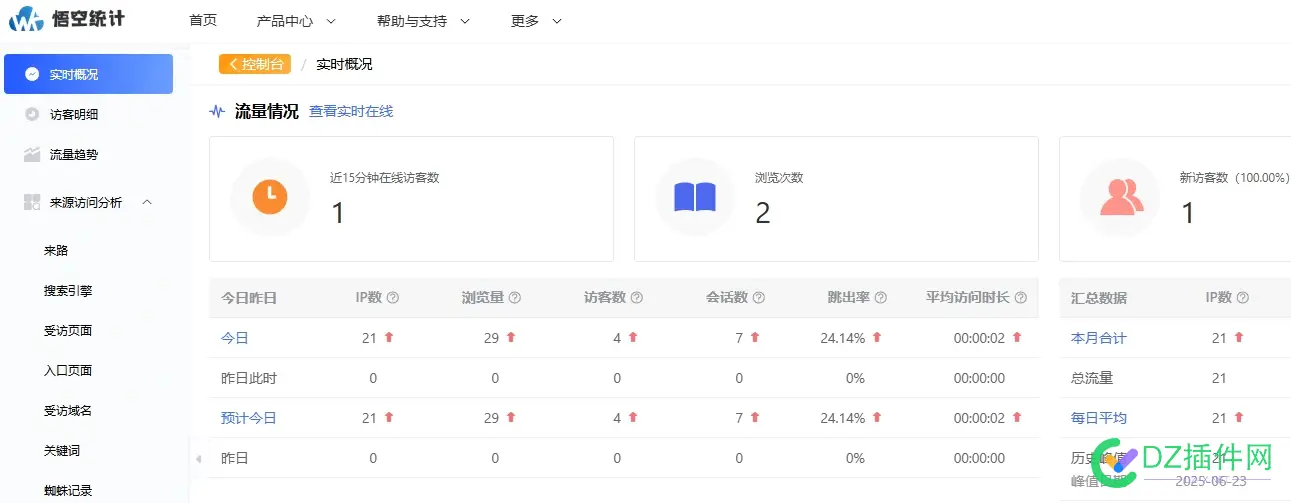Expand the 产品中心 dropdown menu

click(x=296, y=21)
